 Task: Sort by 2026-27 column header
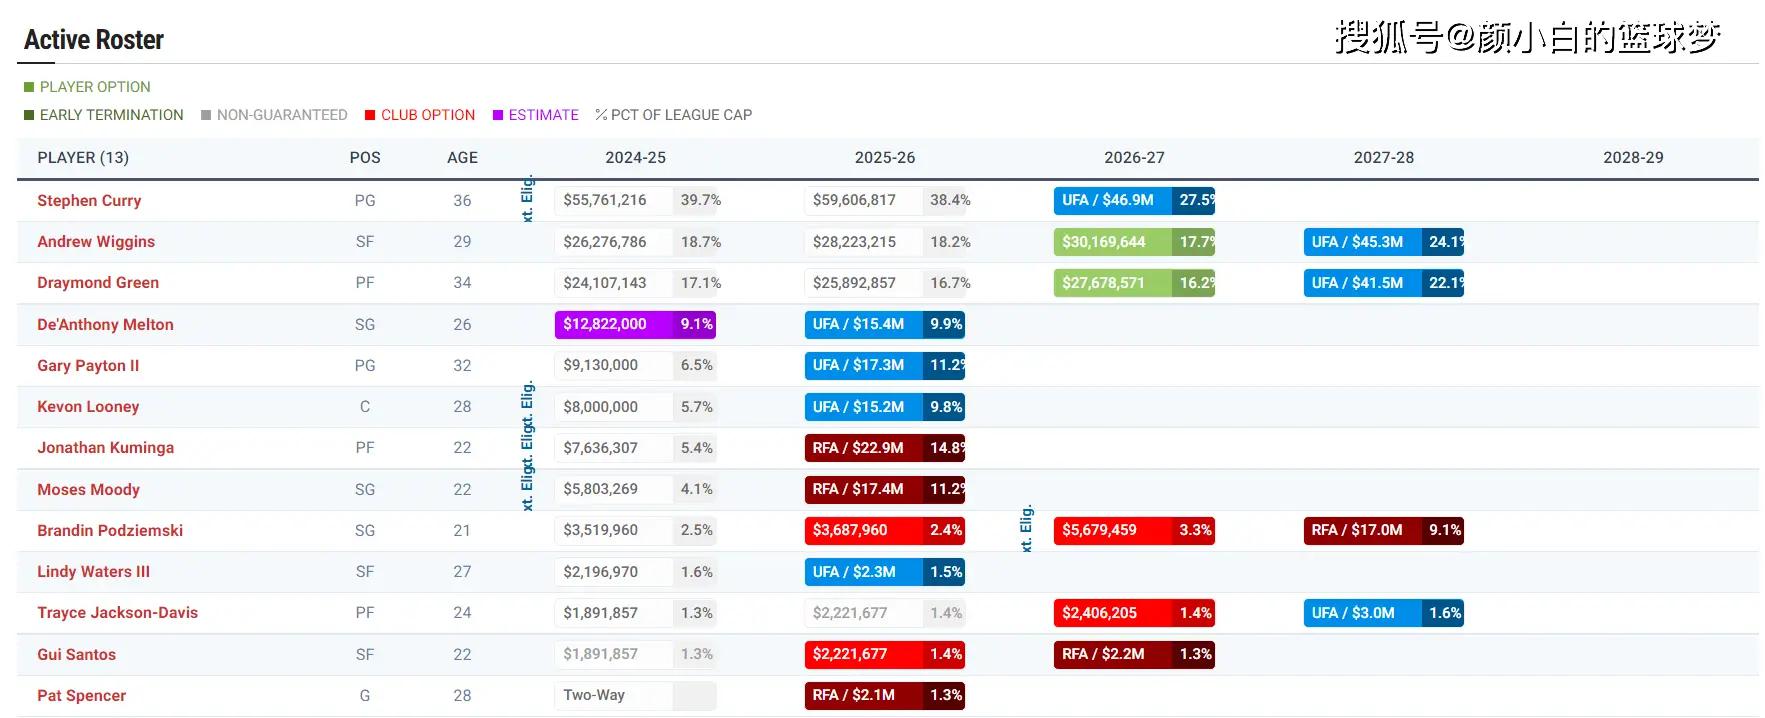(x=1134, y=158)
